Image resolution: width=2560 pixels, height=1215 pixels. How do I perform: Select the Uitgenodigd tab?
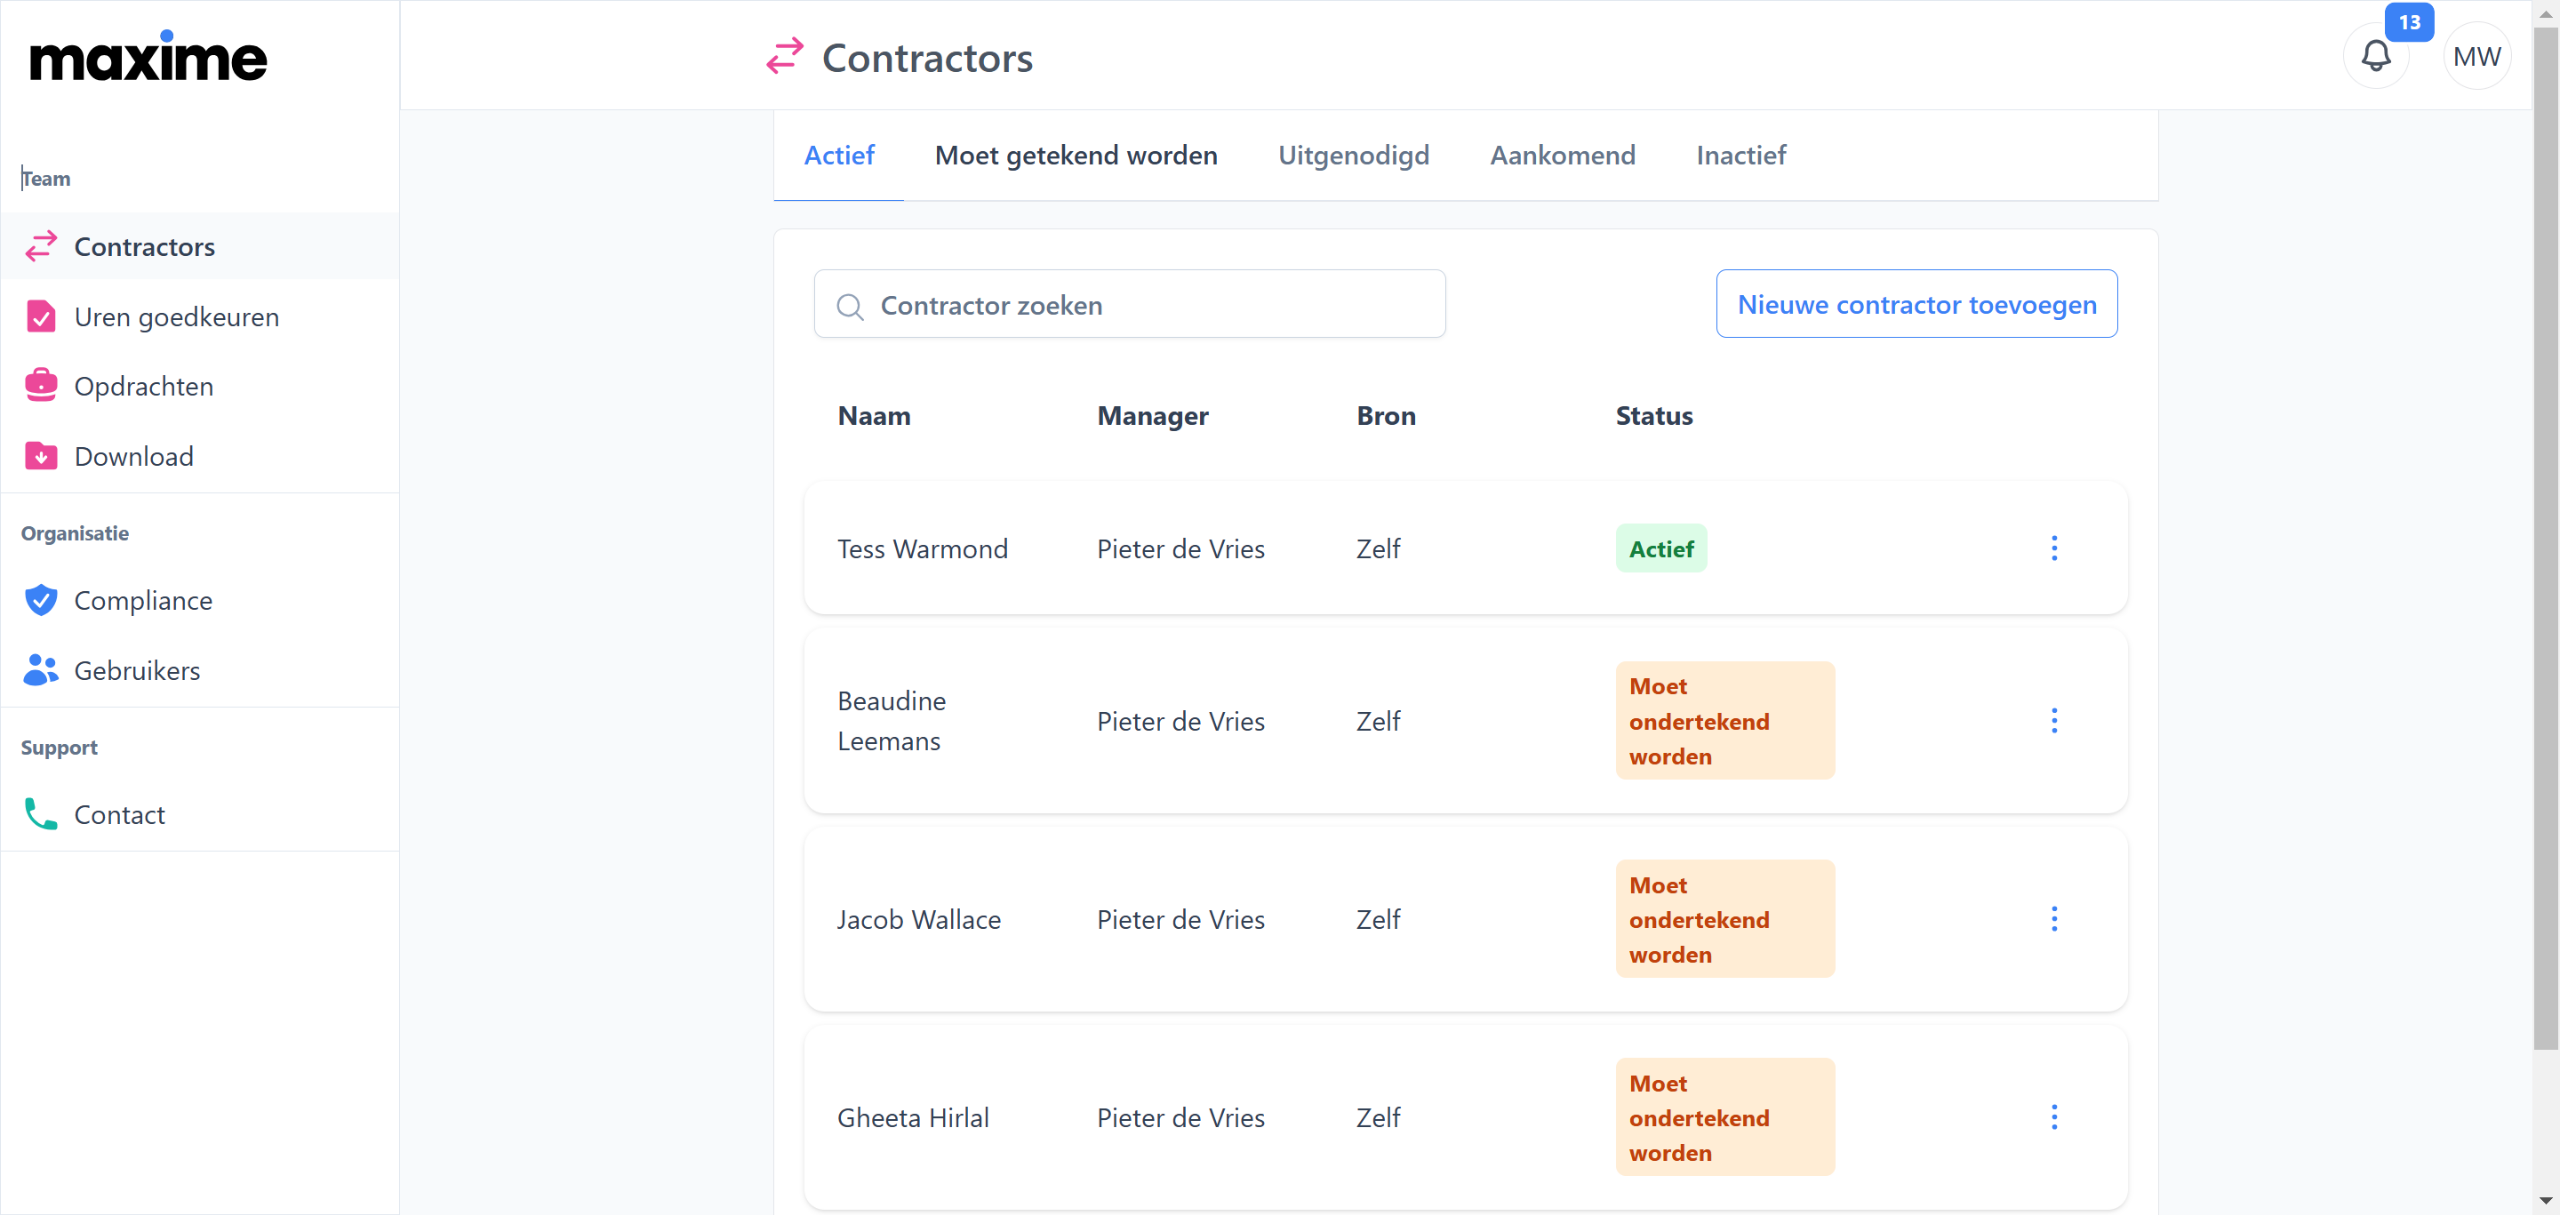point(1353,156)
